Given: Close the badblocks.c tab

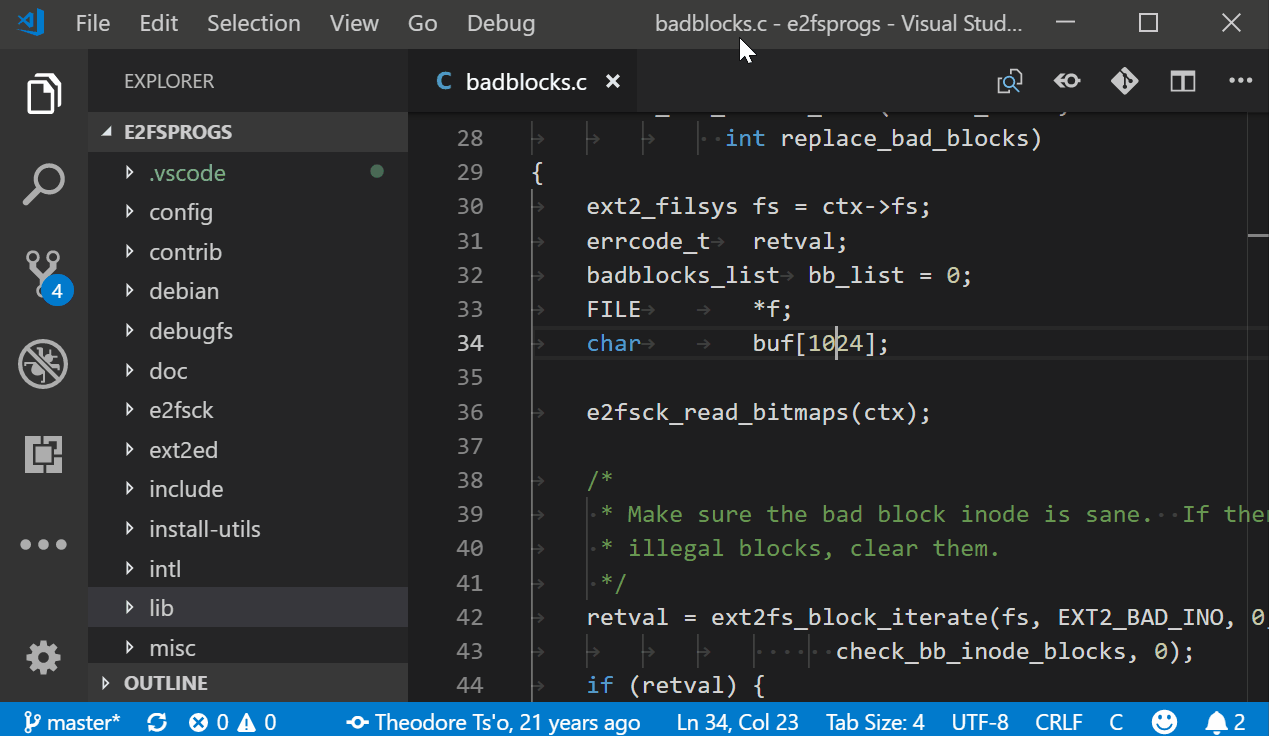Looking at the screenshot, I should [613, 81].
